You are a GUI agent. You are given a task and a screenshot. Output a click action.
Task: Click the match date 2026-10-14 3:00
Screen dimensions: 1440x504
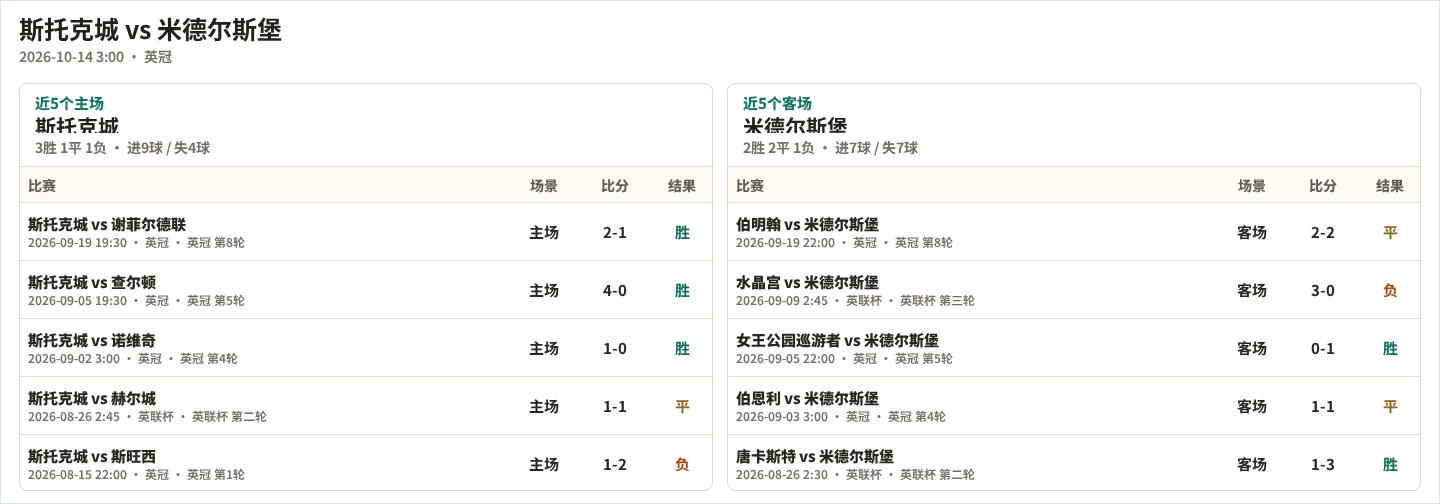[x=72, y=57]
